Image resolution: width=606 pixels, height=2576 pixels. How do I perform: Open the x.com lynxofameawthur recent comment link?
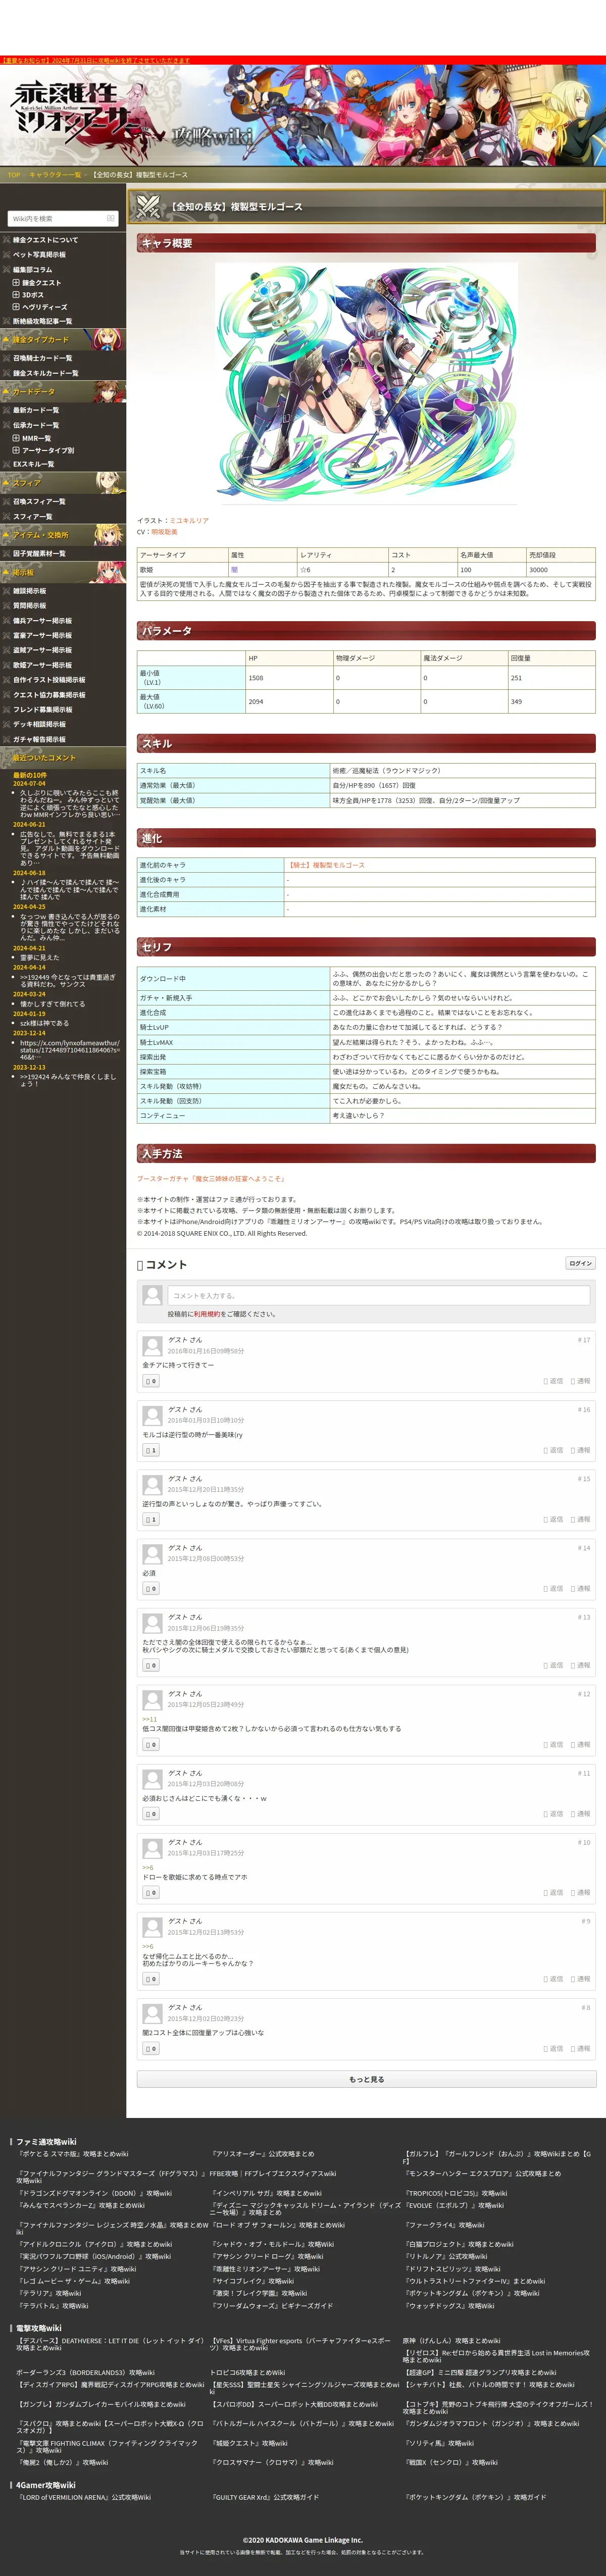pyautogui.click(x=69, y=1049)
